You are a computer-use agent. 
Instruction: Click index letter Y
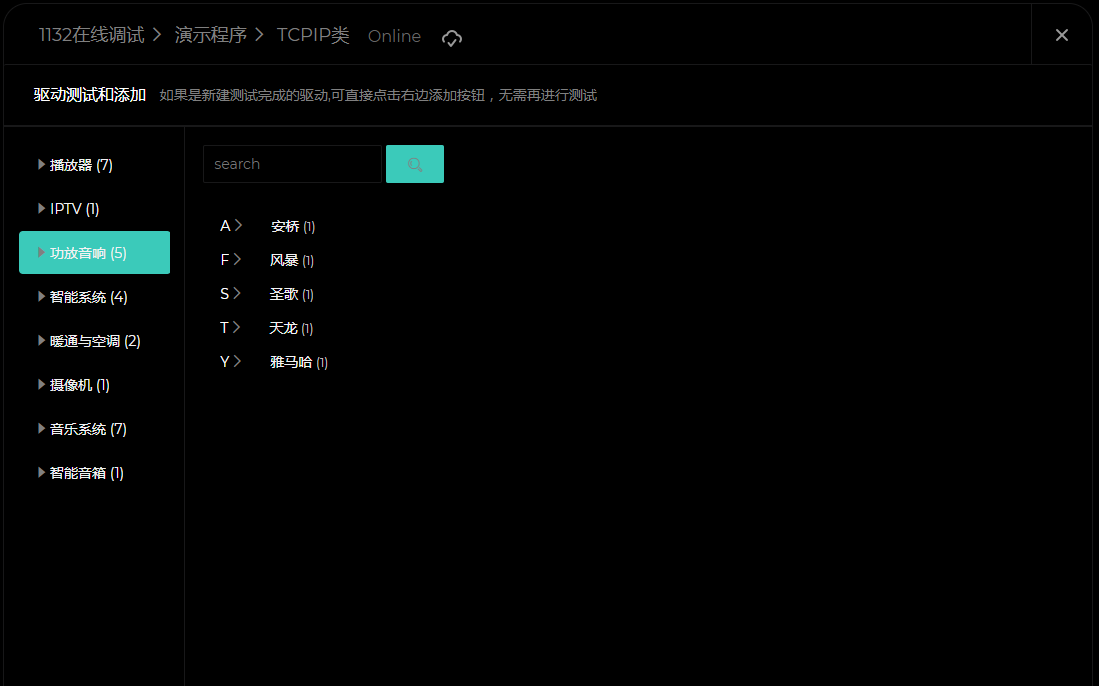[x=225, y=362]
